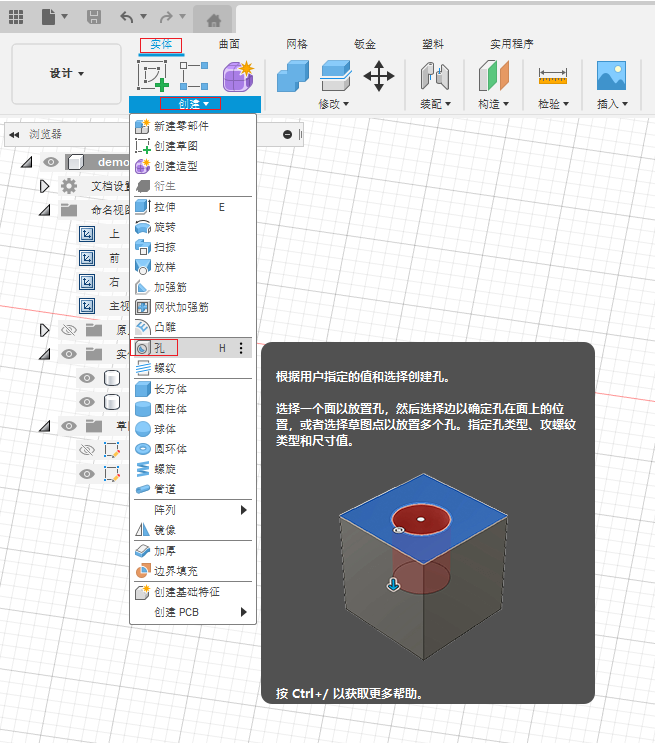This screenshot has height=743, width=655.
Task: Go to the Home tab icon
Action: coord(214,20)
